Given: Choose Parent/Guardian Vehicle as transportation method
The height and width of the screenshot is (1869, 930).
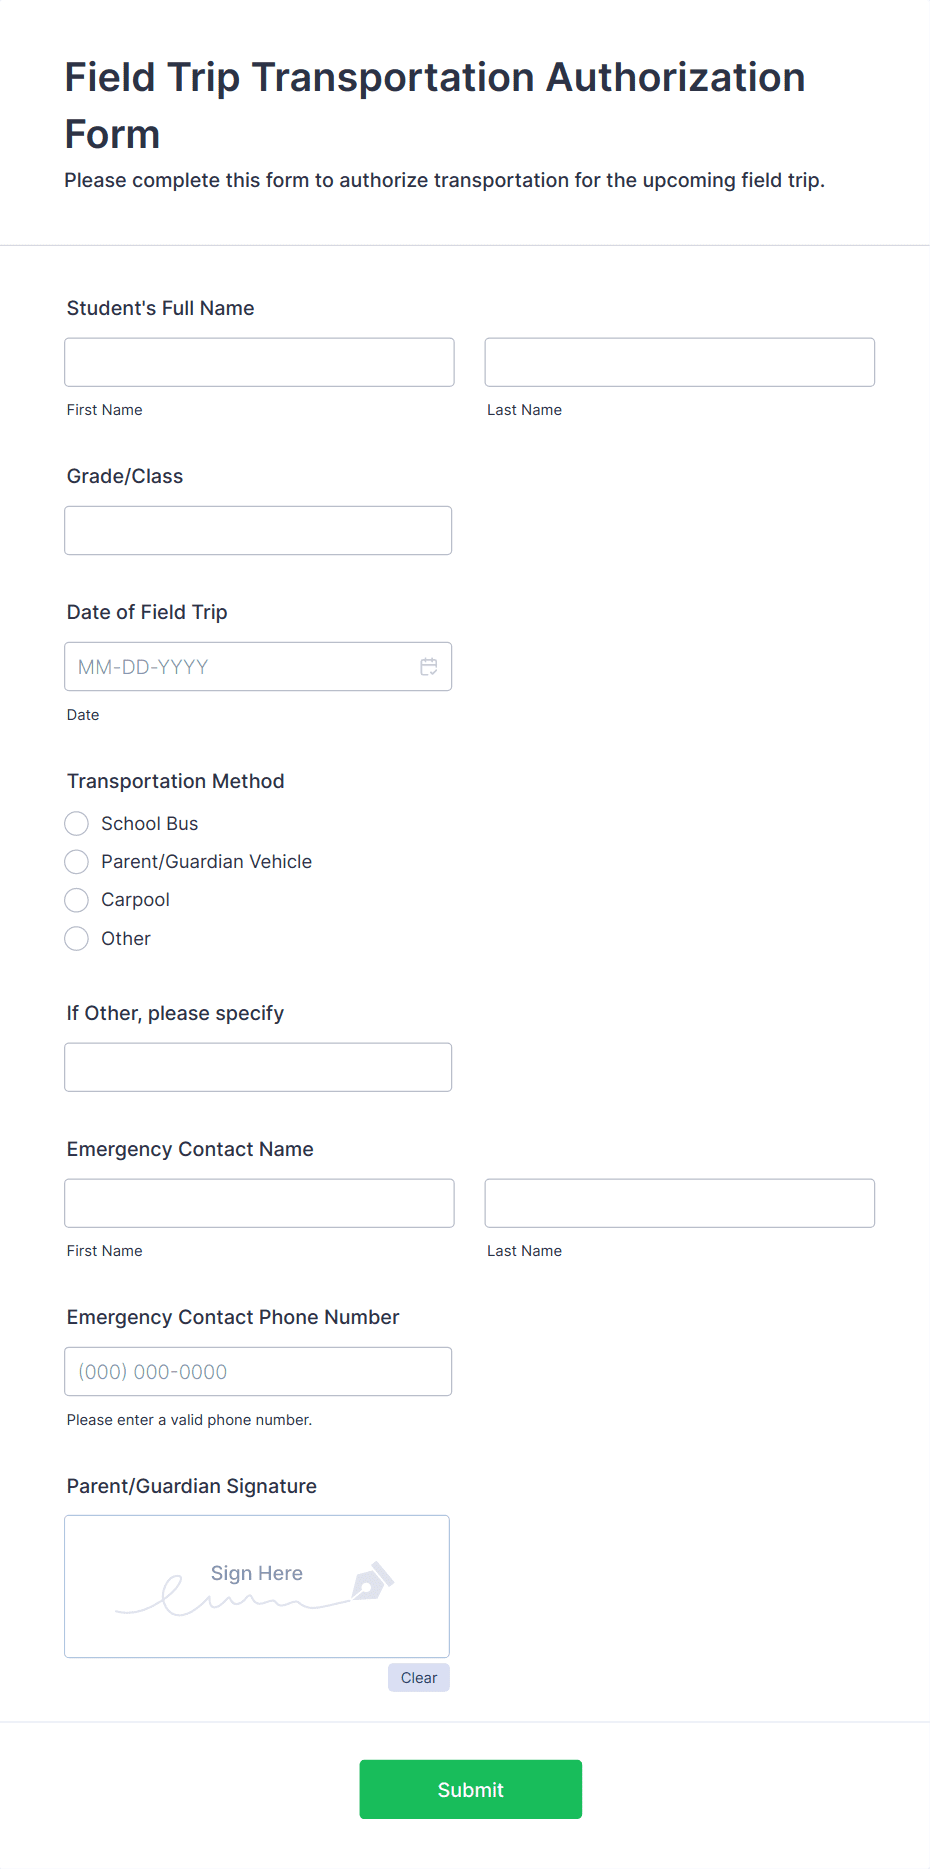Looking at the screenshot, I should (x=76, y=861).
